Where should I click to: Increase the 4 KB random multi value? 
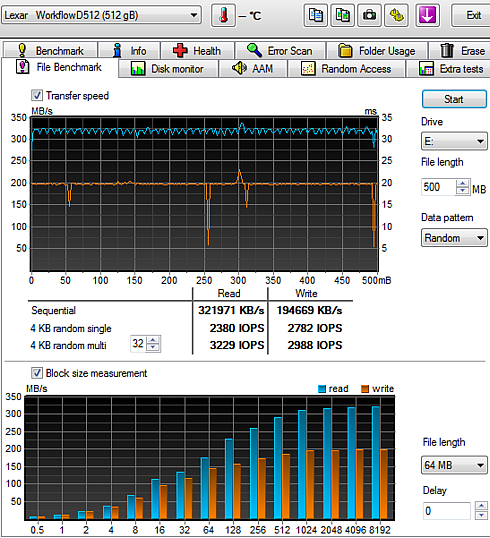[153, 340]
